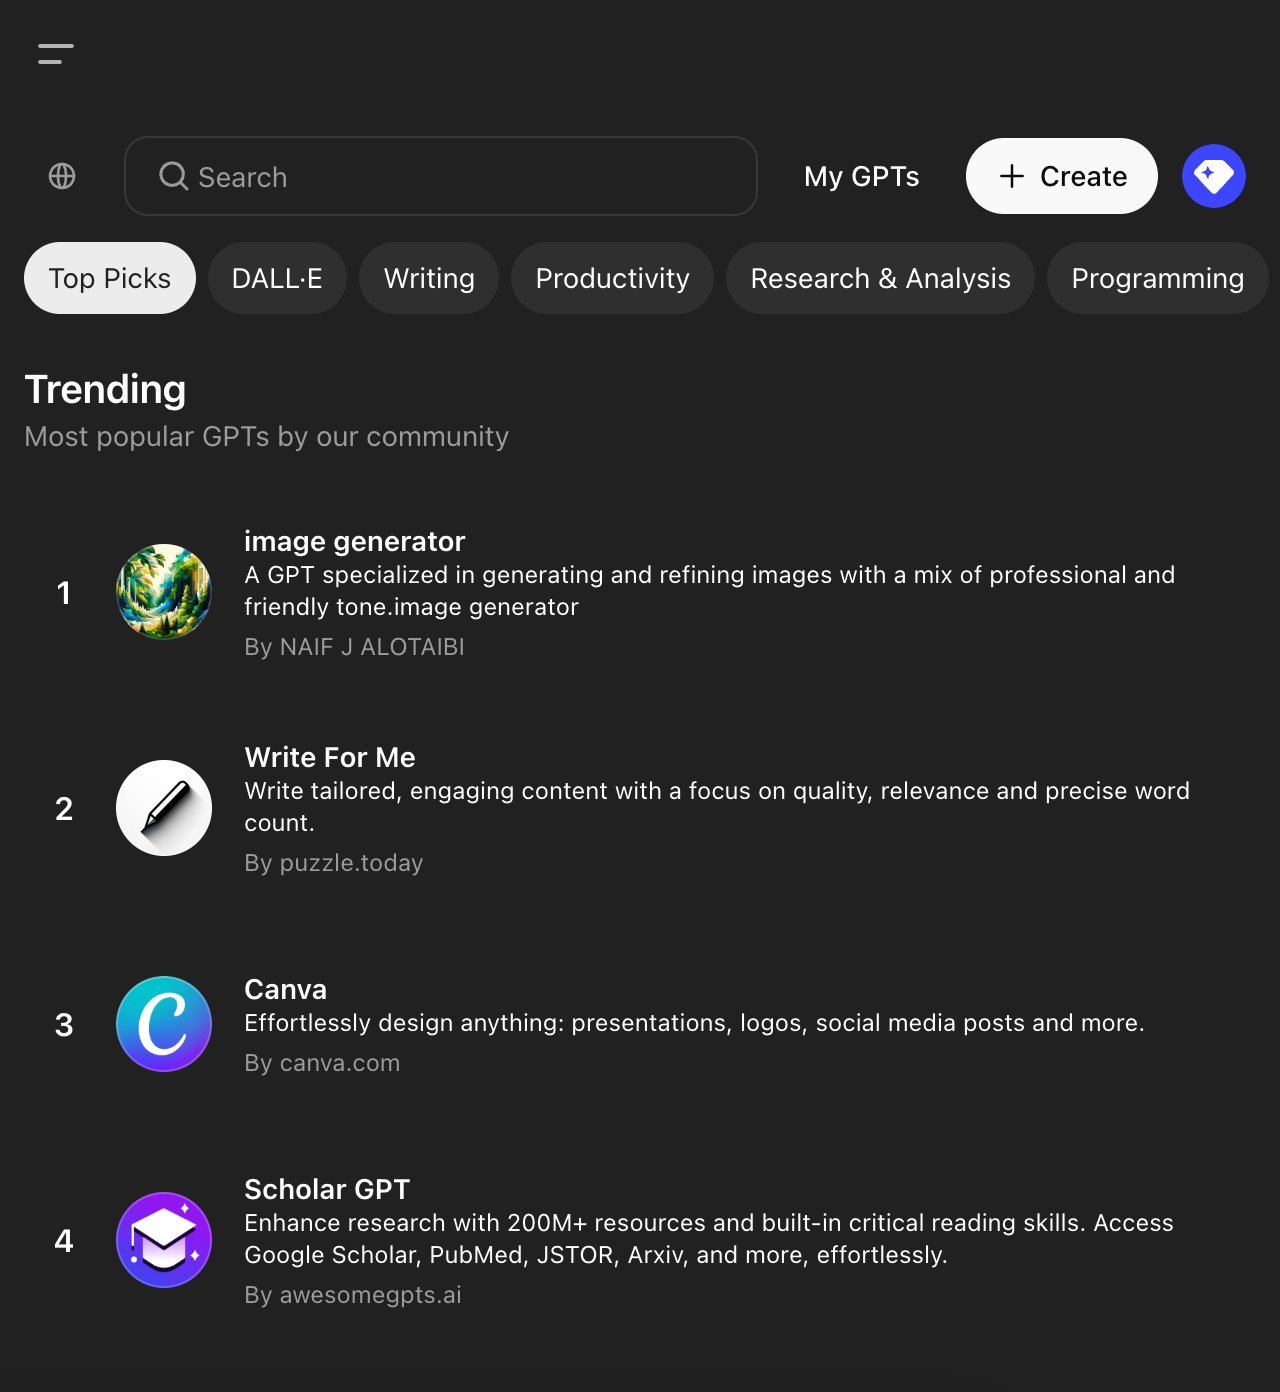Open the Canva logo icon
This screenshot has height=1392, width=1280.
click(x=164, y=1024)
